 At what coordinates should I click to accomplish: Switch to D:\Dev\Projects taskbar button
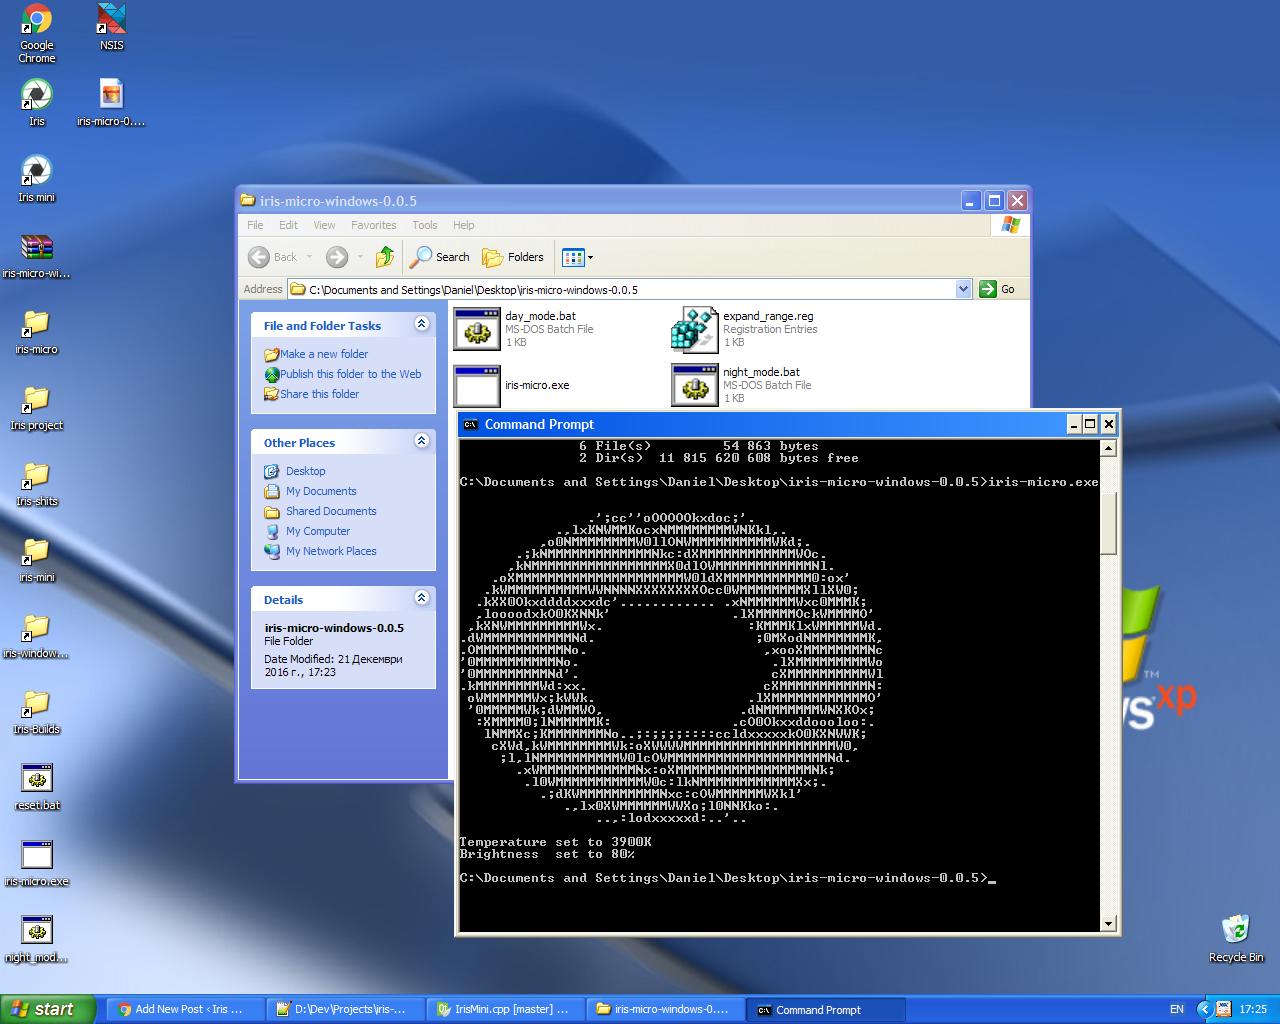(347, 1009)
